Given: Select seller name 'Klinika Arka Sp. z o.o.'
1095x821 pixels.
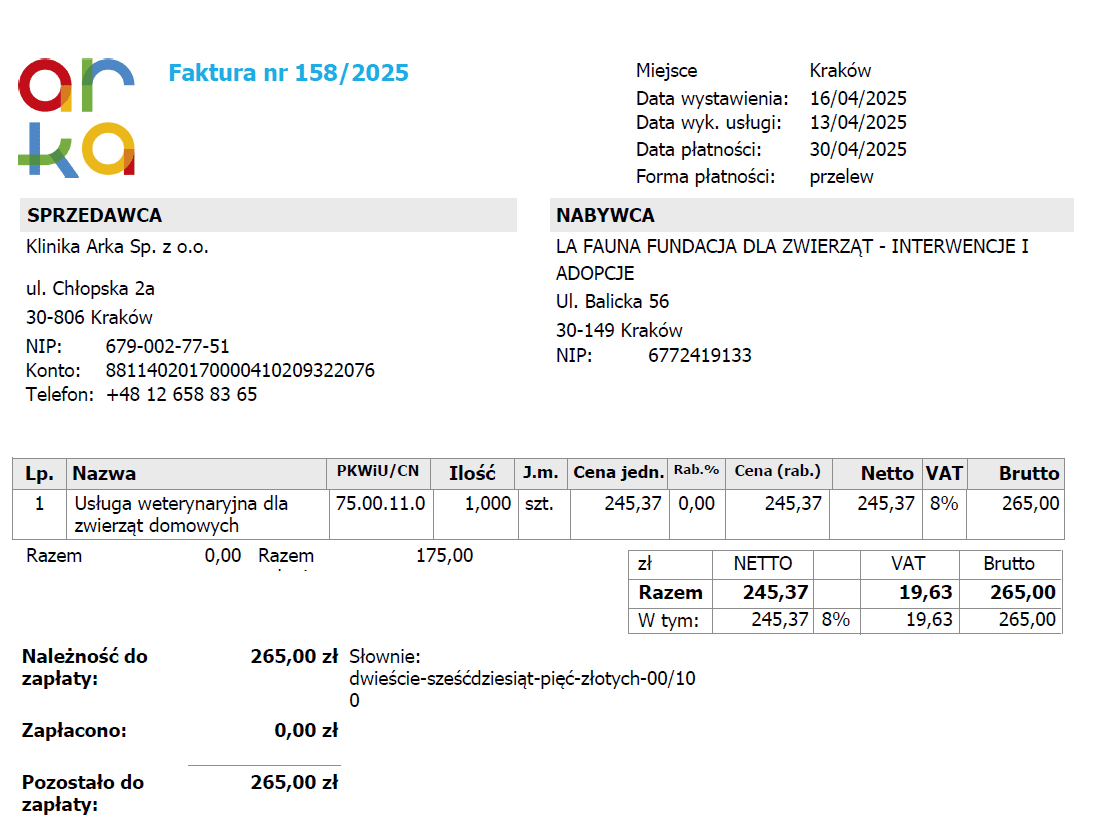Looking at the screenshot, I should 117,247.
